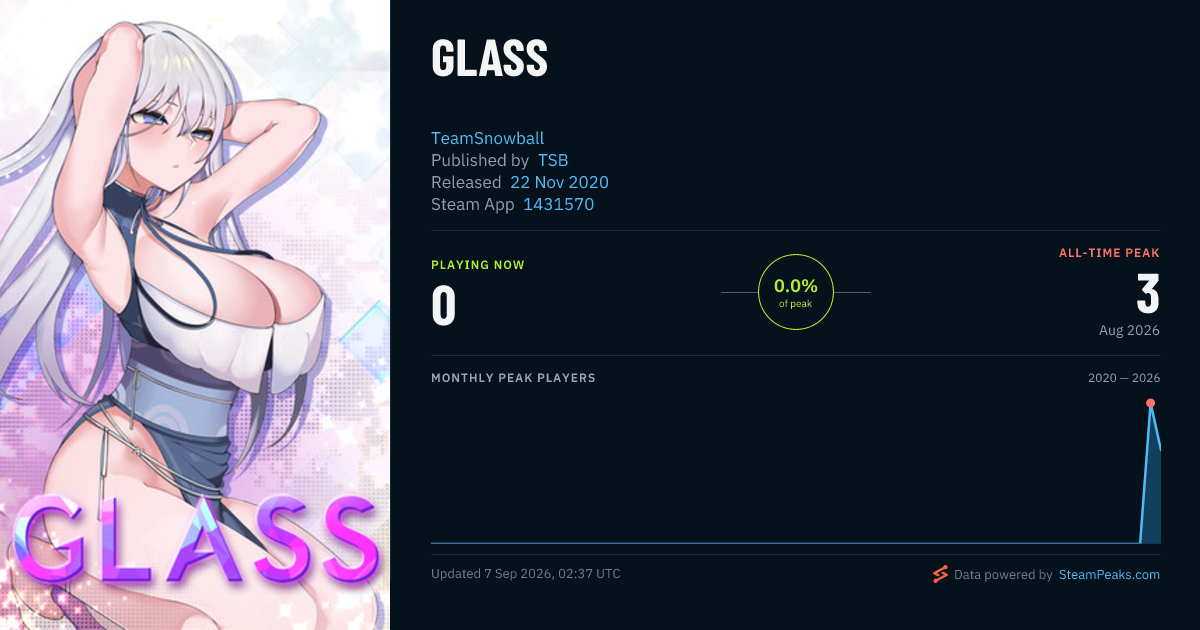Click the monthly peak players chart area
1200x630 pixels.
[795, 470]
